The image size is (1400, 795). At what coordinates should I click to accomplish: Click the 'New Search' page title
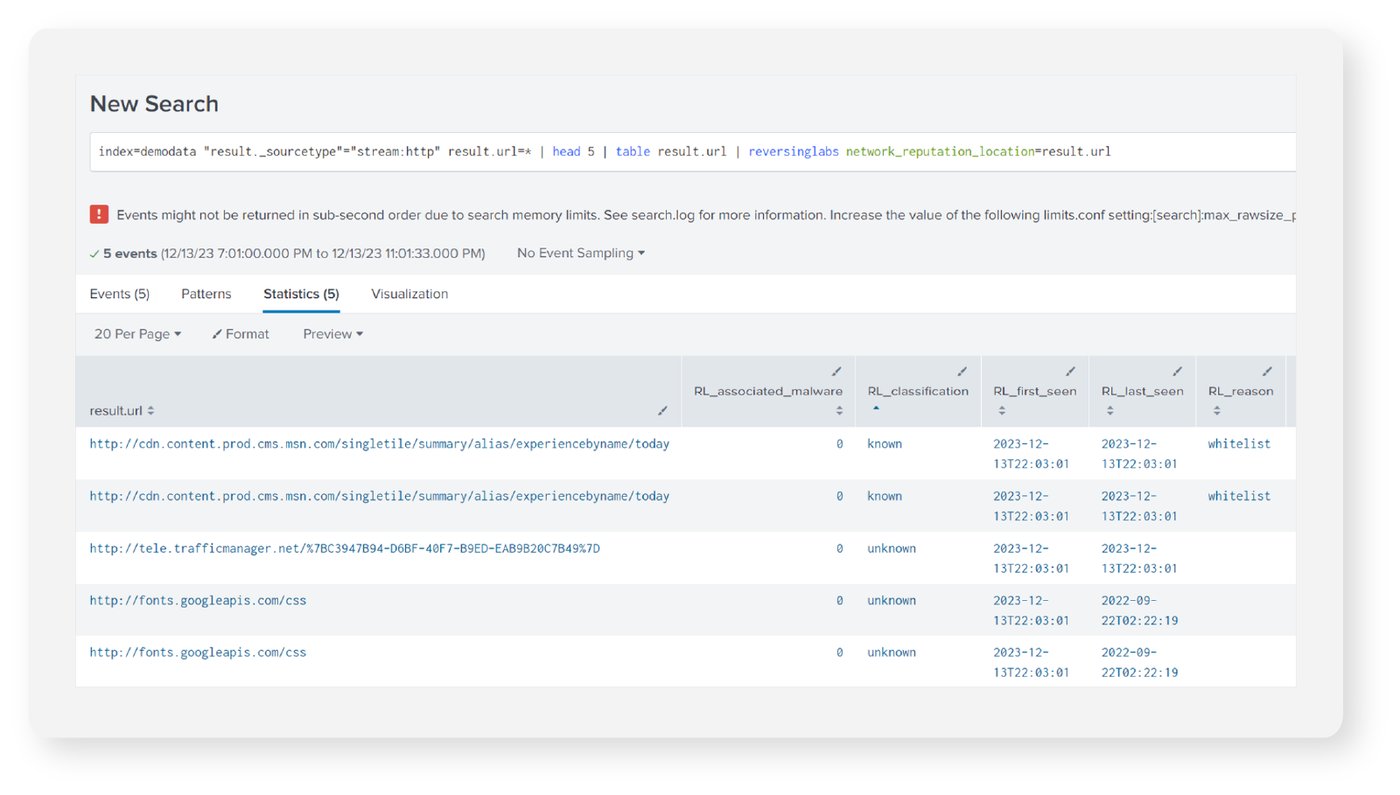(x=154, y=104)
